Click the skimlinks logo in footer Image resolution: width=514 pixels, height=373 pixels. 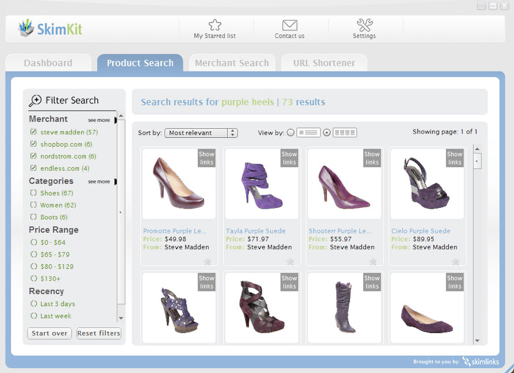(x=481, y=361)
